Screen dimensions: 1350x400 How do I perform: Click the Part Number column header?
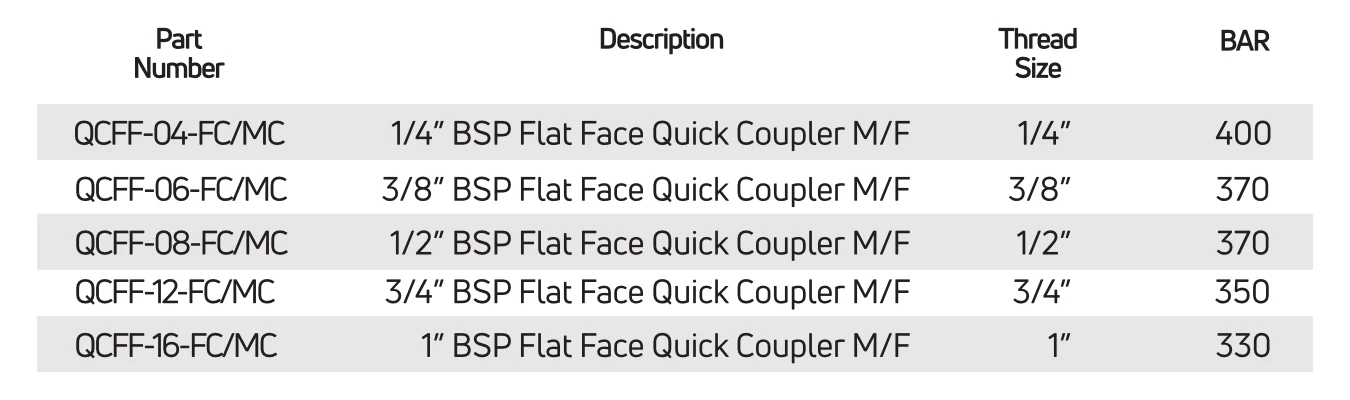click(179, 54)
